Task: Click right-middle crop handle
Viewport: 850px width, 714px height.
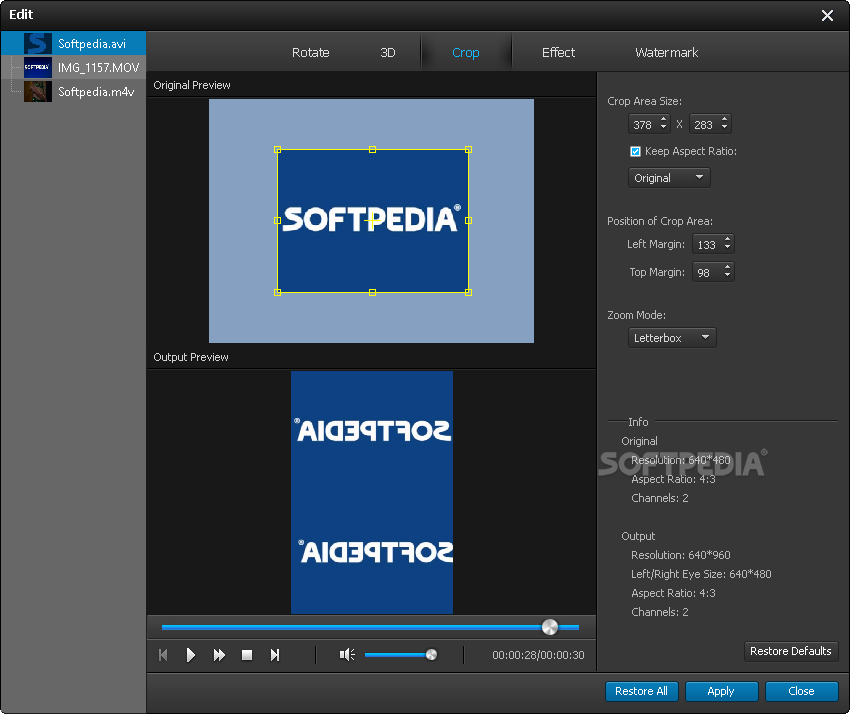Action: (x=468, y=221)
